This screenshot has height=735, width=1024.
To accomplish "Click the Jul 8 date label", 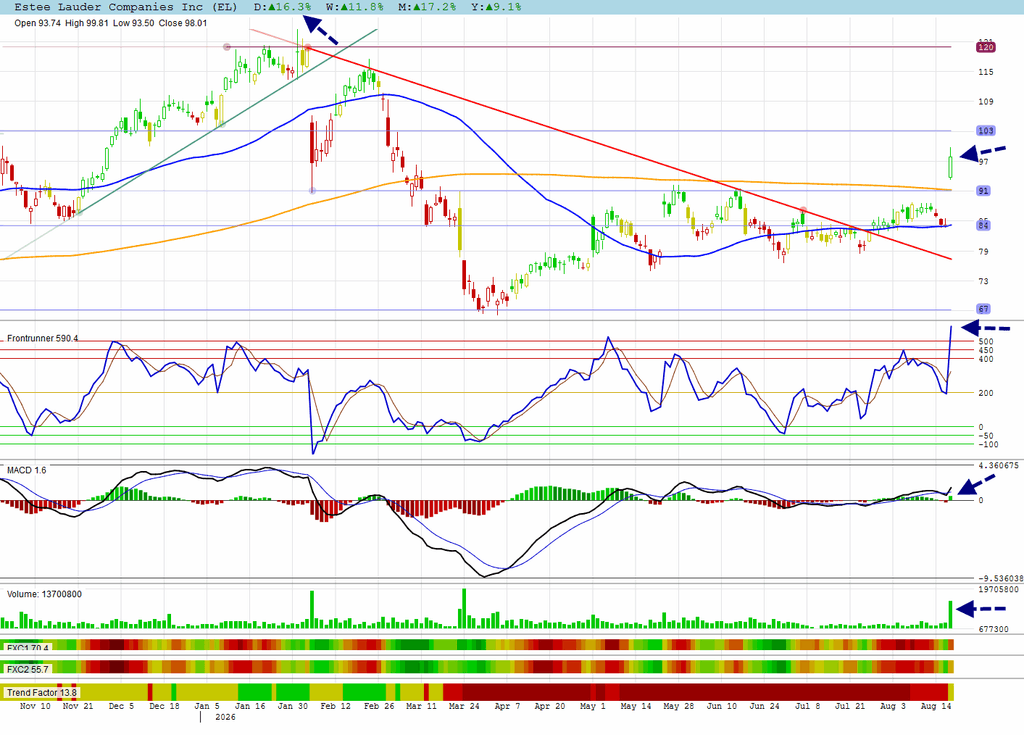I will 807,706.
